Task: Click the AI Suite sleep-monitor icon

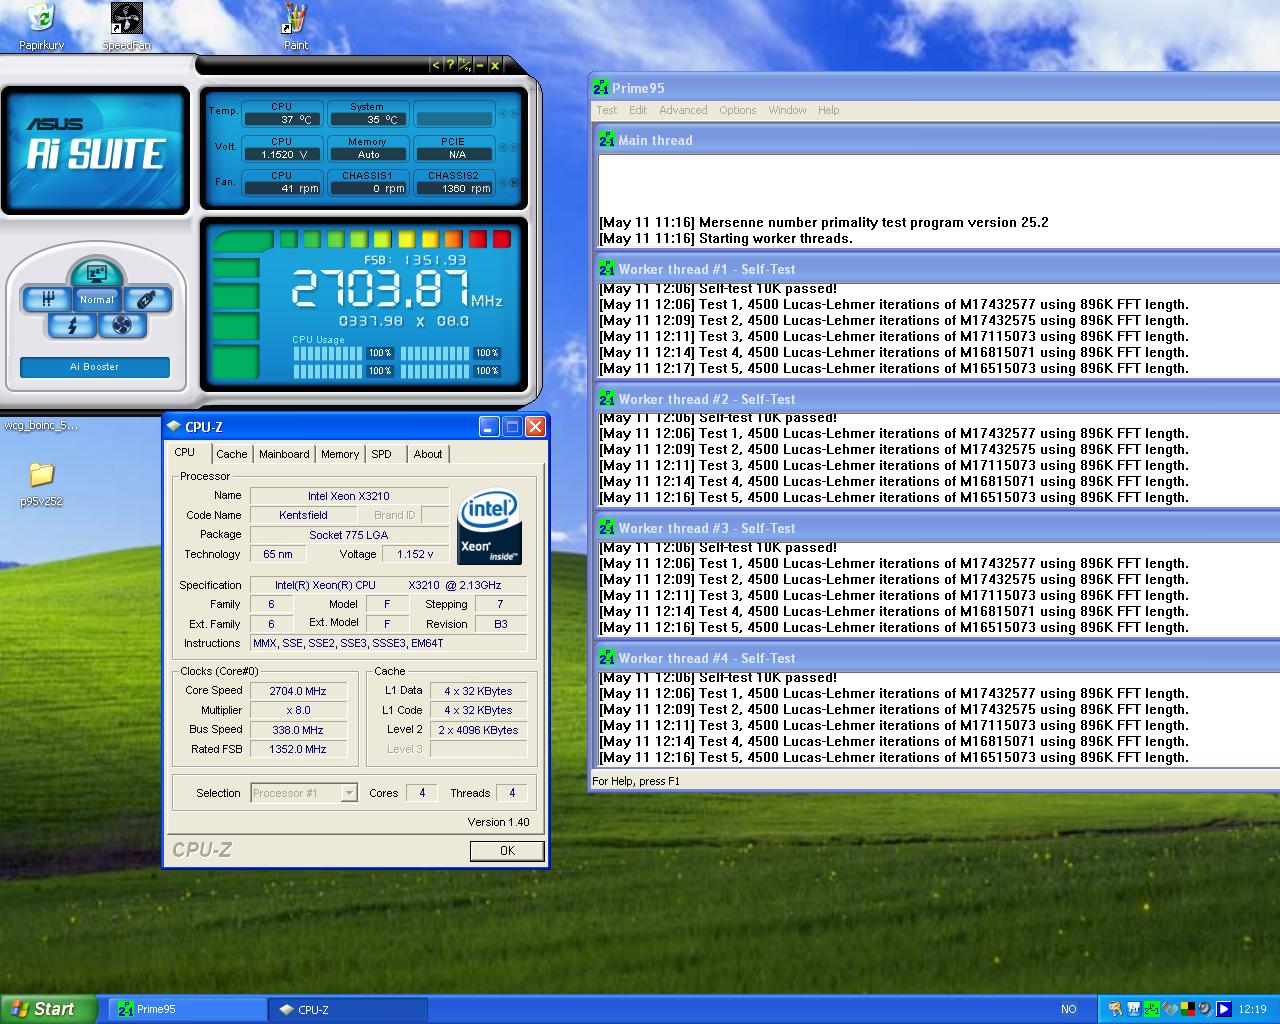Action: click(x=97, y=273)
